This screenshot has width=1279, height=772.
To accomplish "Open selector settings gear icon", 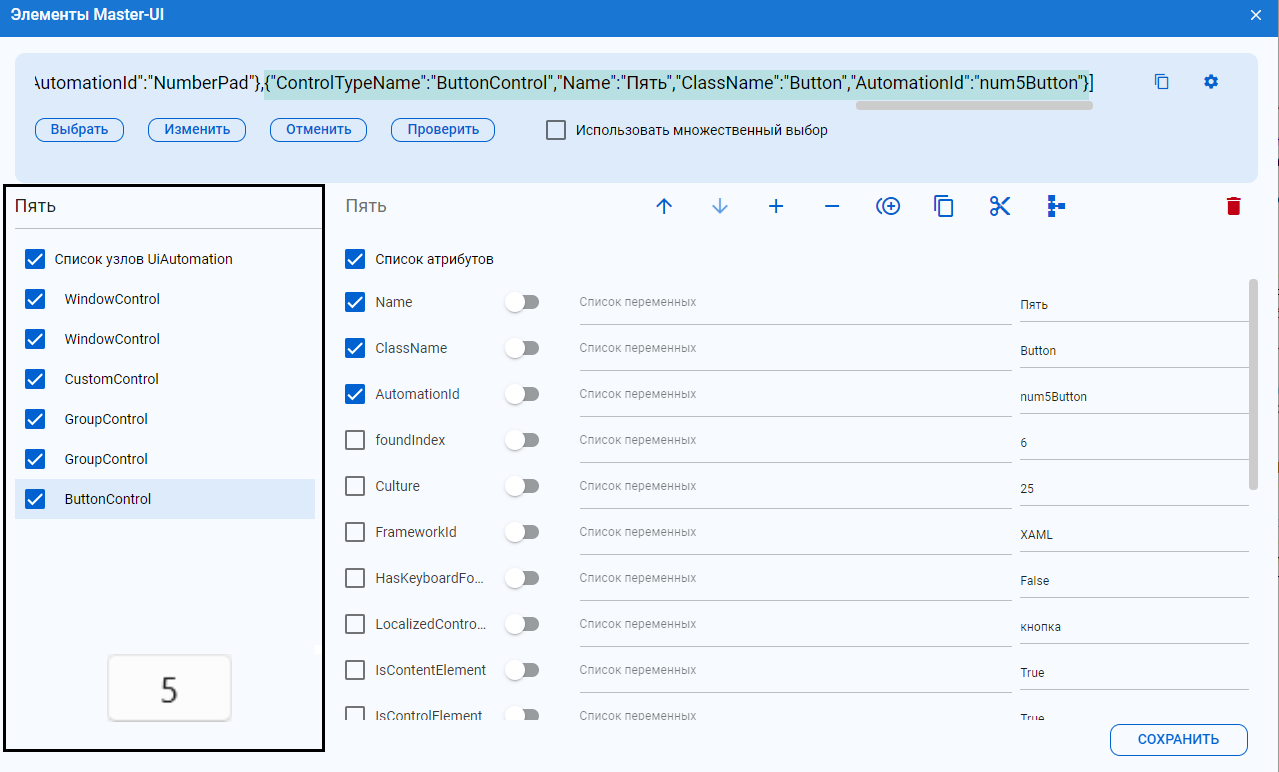I will click(1211, 82).
